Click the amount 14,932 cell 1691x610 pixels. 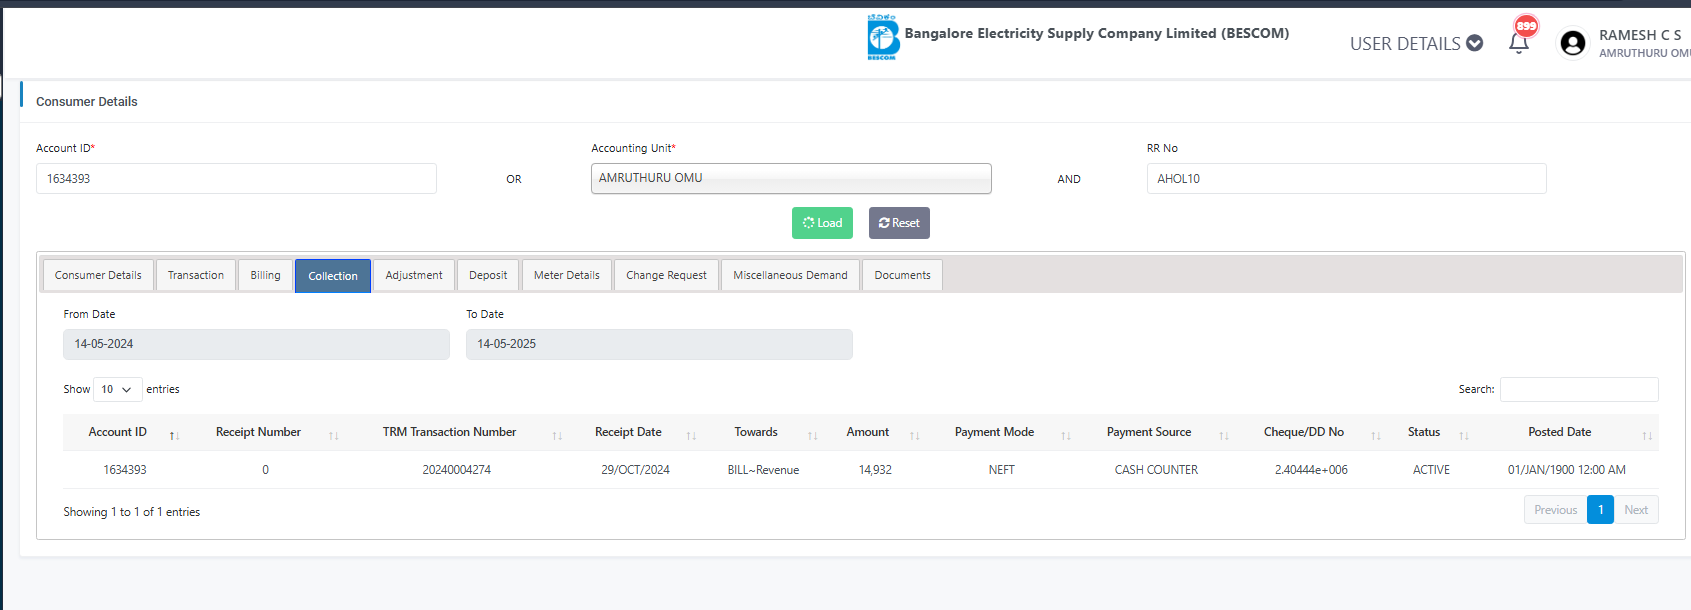[875, 470]
